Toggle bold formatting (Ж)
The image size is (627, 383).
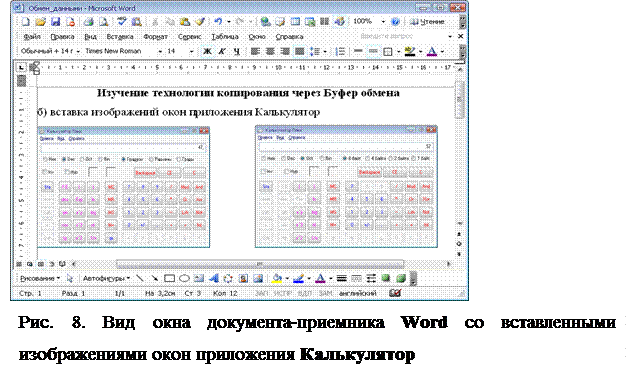tap(207, 51)
